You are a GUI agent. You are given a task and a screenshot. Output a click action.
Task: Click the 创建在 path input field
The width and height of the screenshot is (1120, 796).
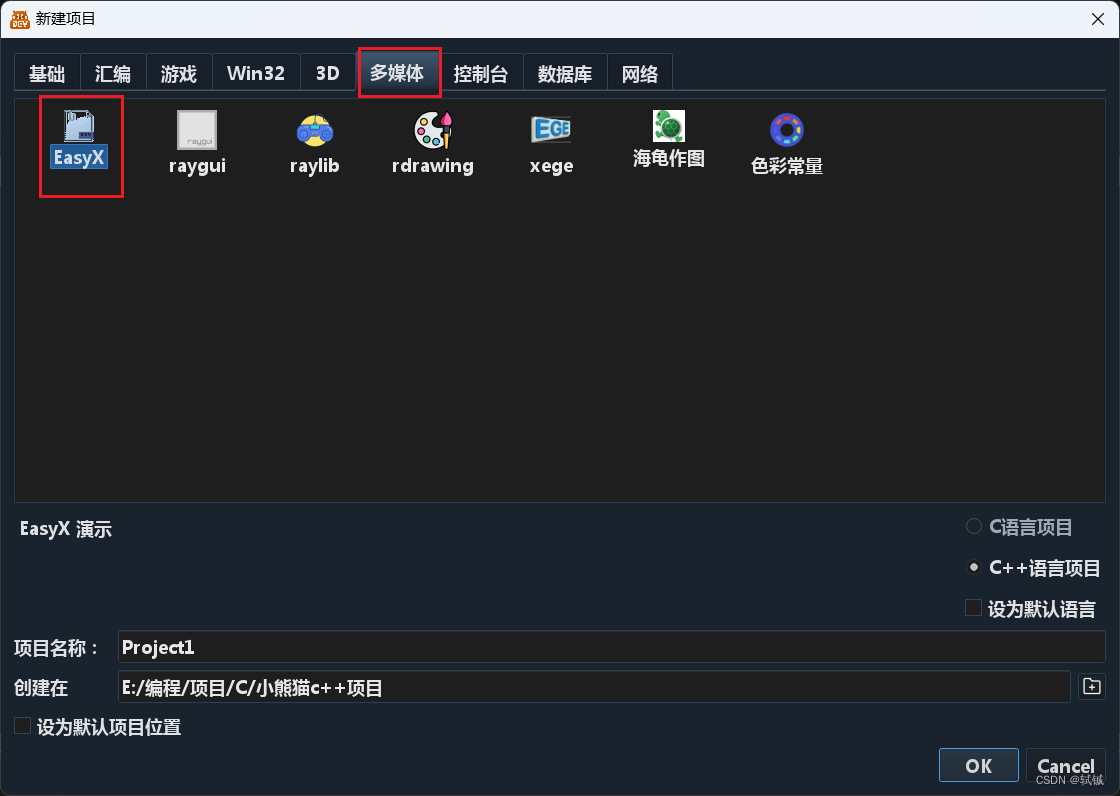pyautogui.click(x=594, y=687)
